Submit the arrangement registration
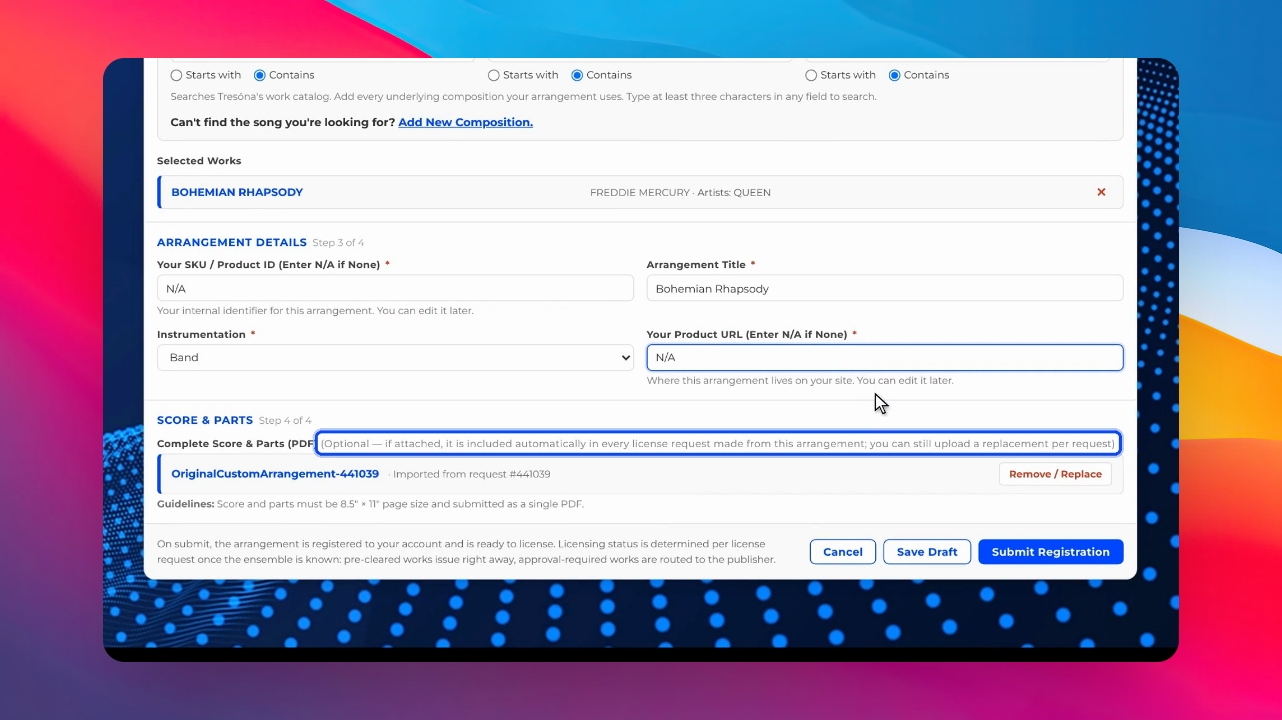 pyautogui.click(x=1050, y=552)
